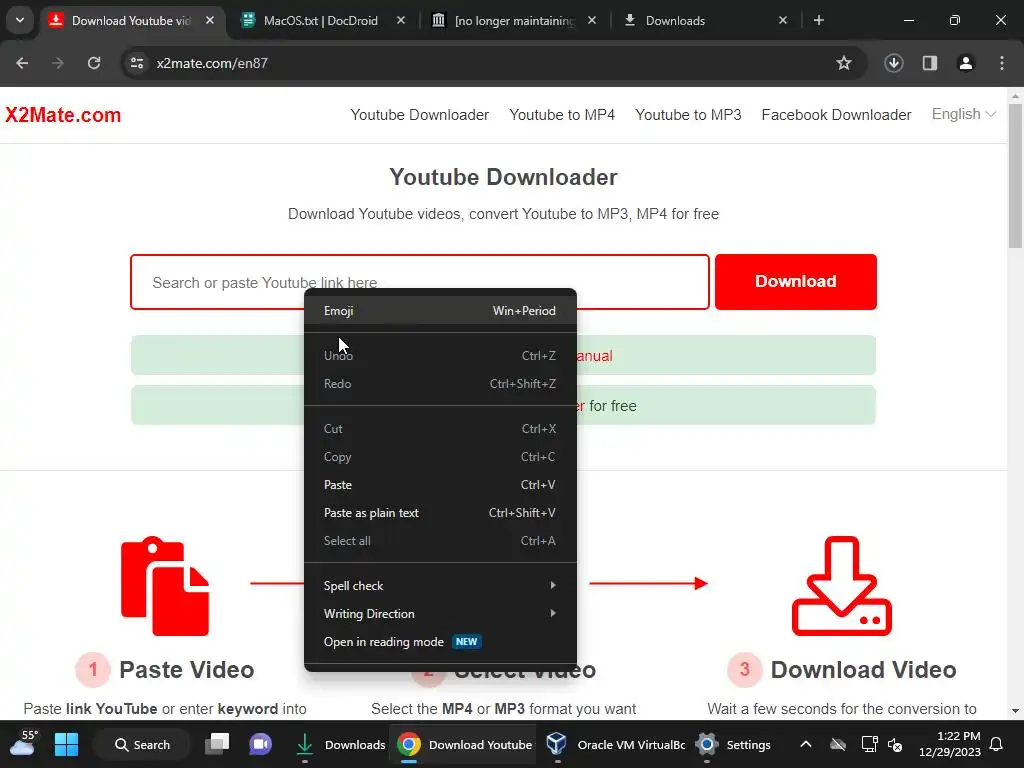The height and width of the screenshot is (768, 1024).
Task: Expand the Writing Direction submenu
Action: 440,614
